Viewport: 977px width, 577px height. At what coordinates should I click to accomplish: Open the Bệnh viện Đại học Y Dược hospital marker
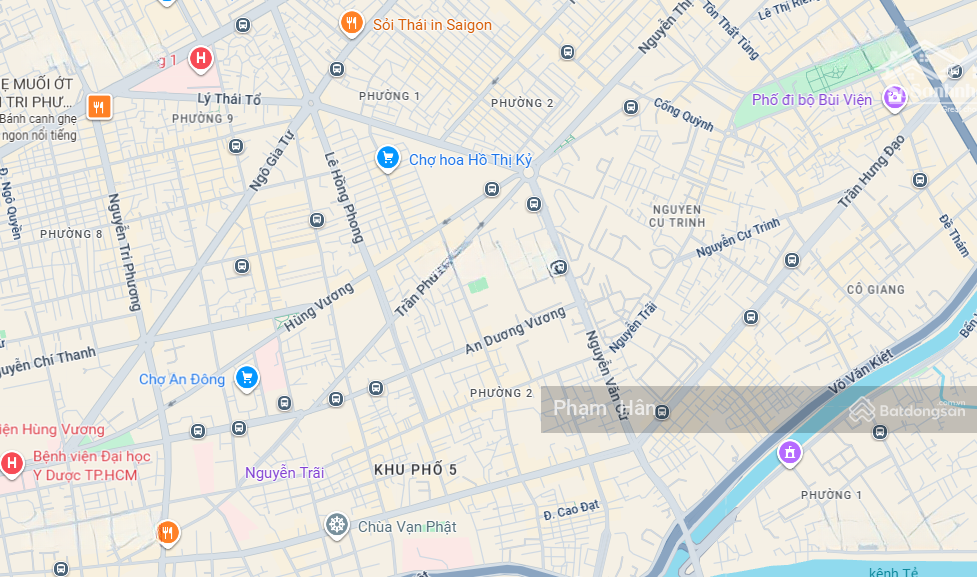pos(11,464)
